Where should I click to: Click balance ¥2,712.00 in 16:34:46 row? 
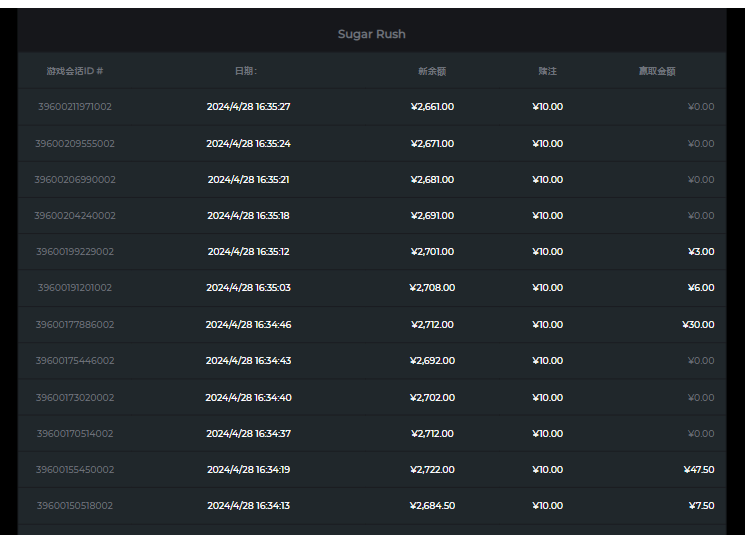(432, 325)
